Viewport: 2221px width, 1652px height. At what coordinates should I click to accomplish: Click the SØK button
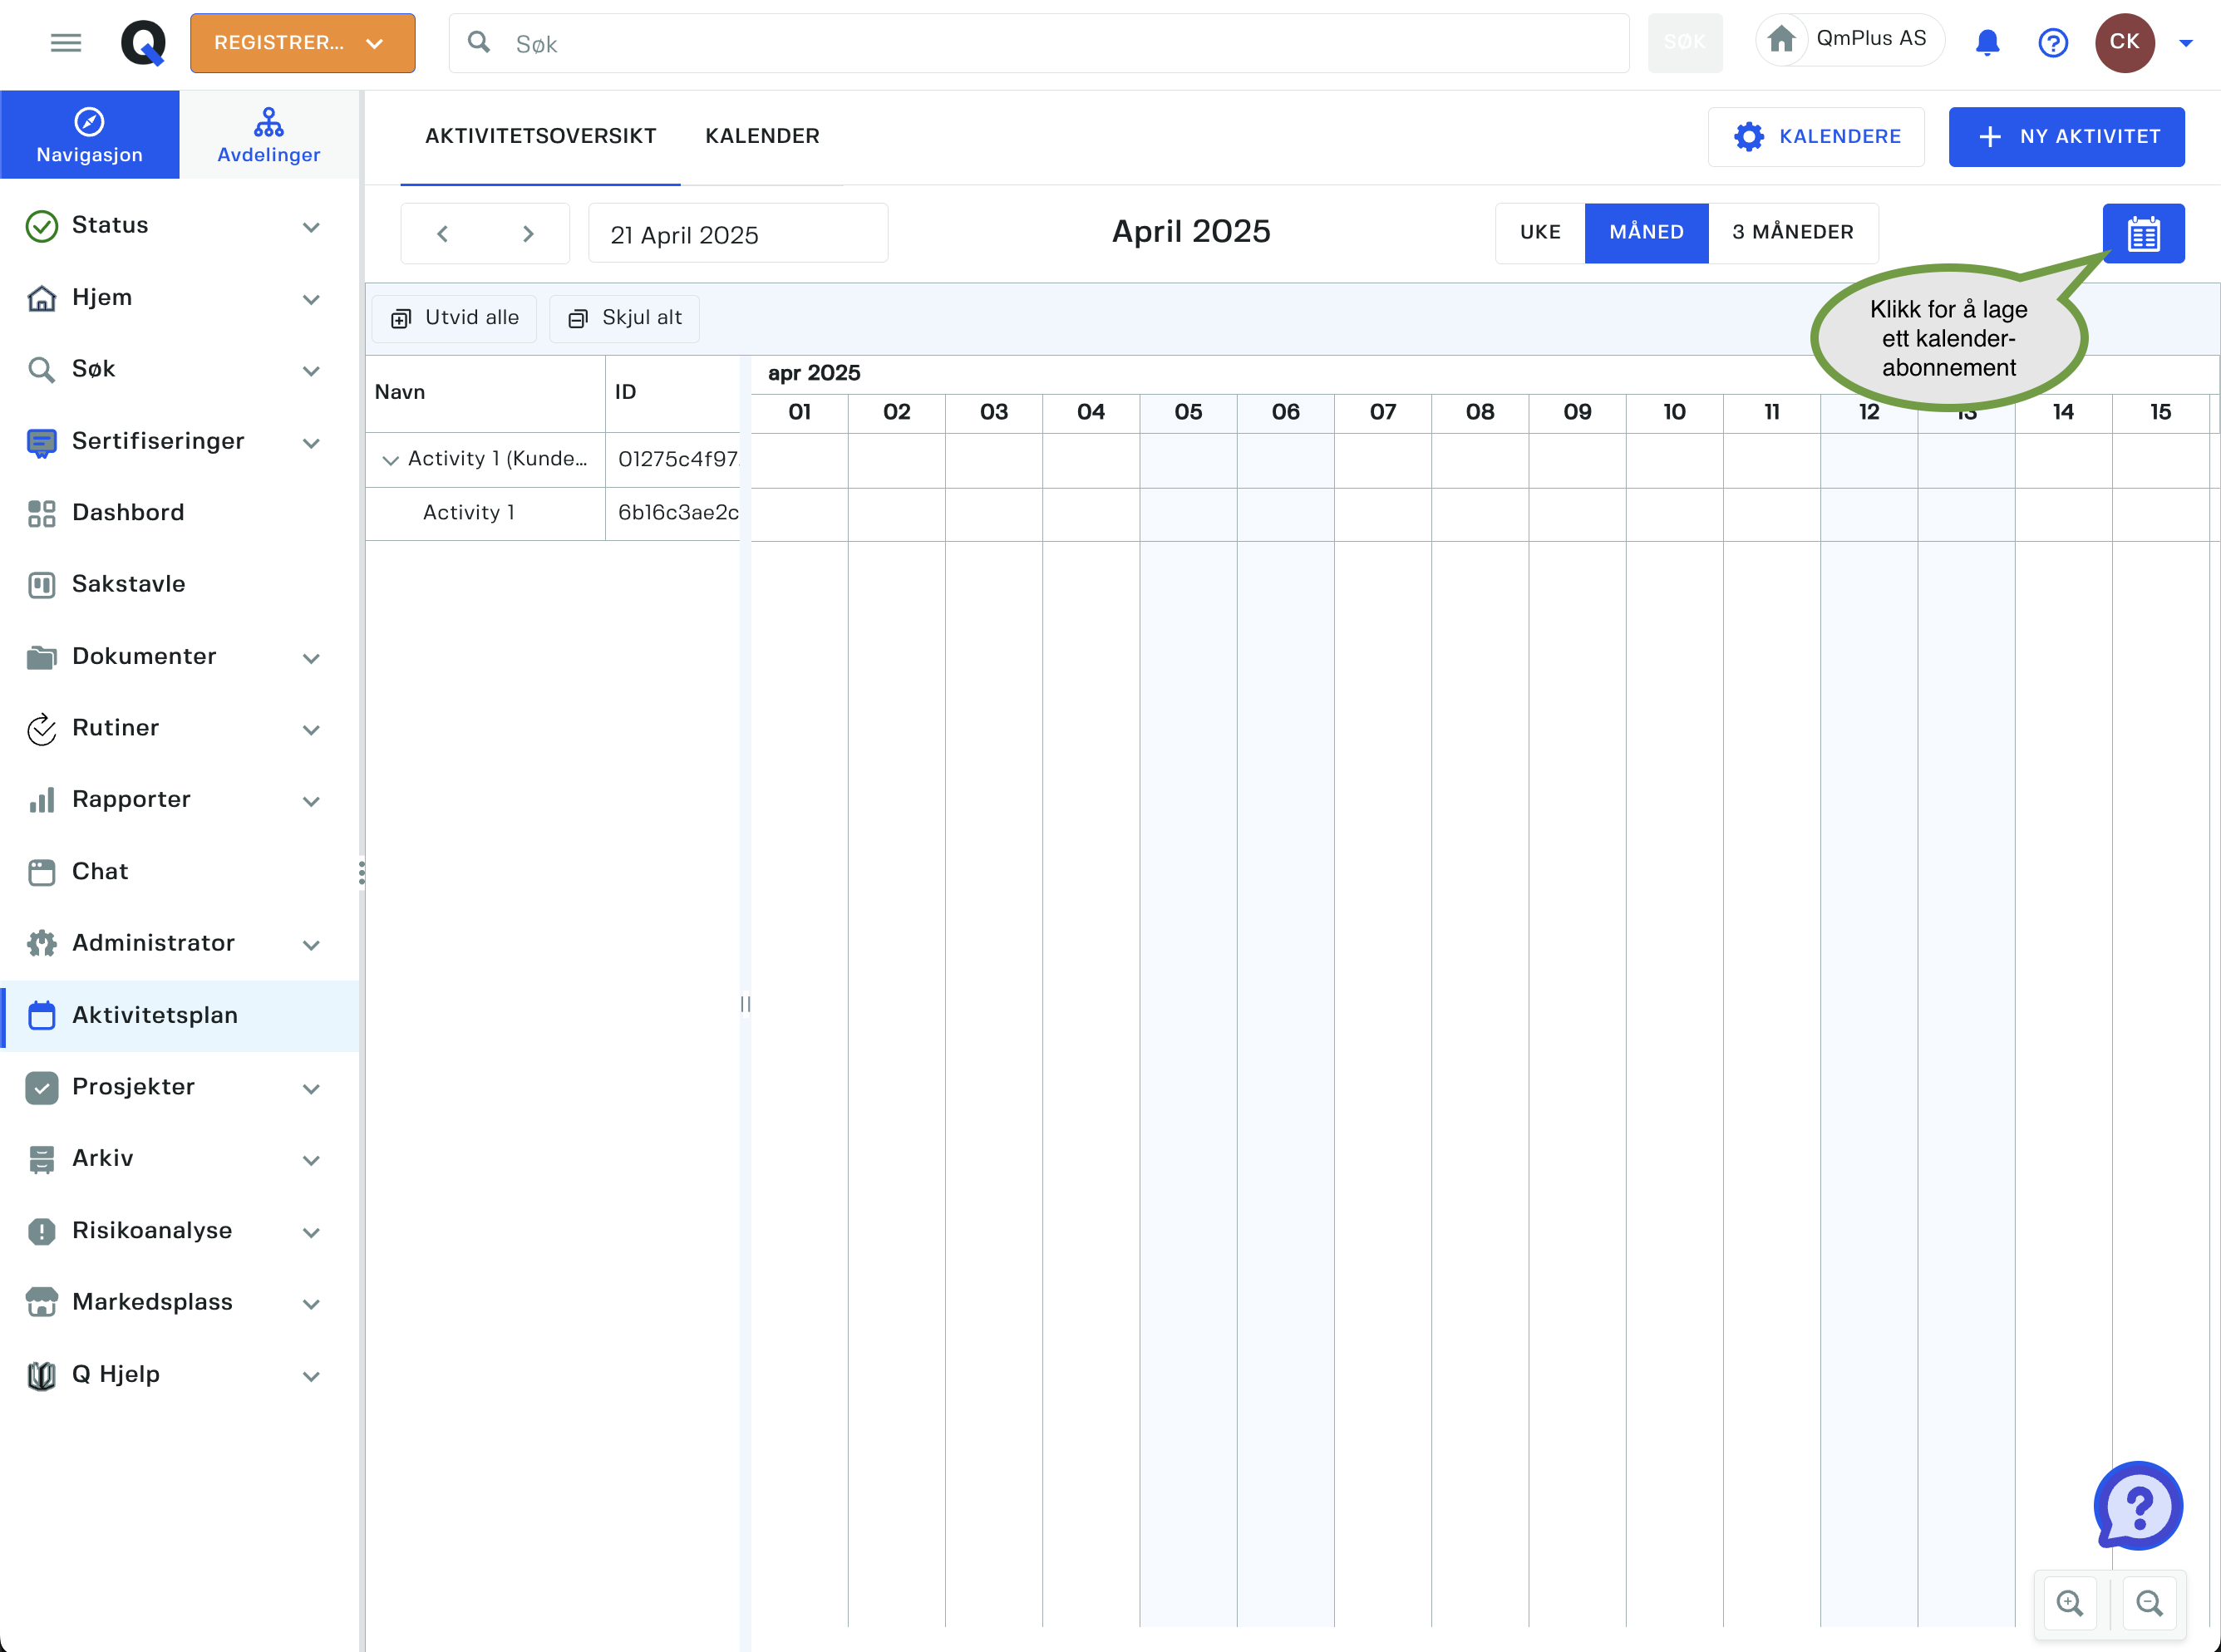pyautogui.click(x=1685, y=43)
